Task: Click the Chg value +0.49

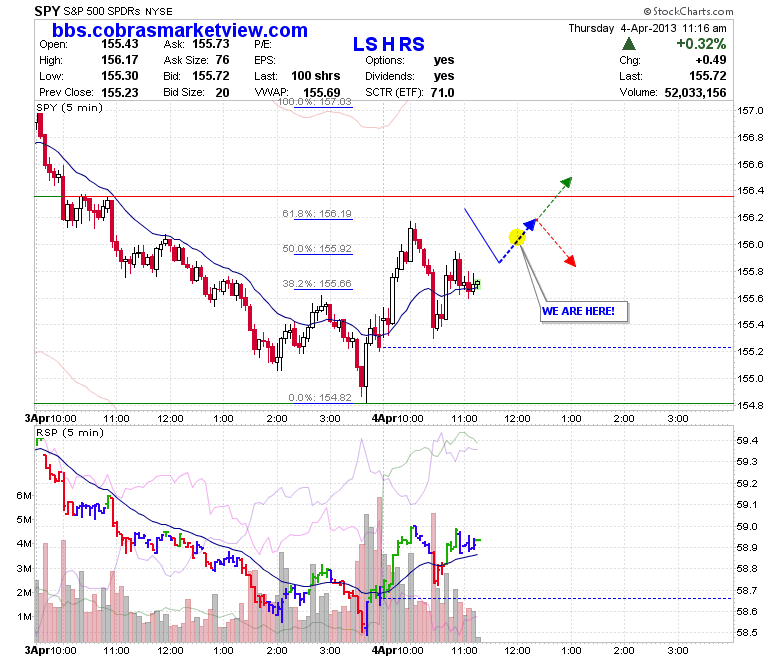Action: 711,60
